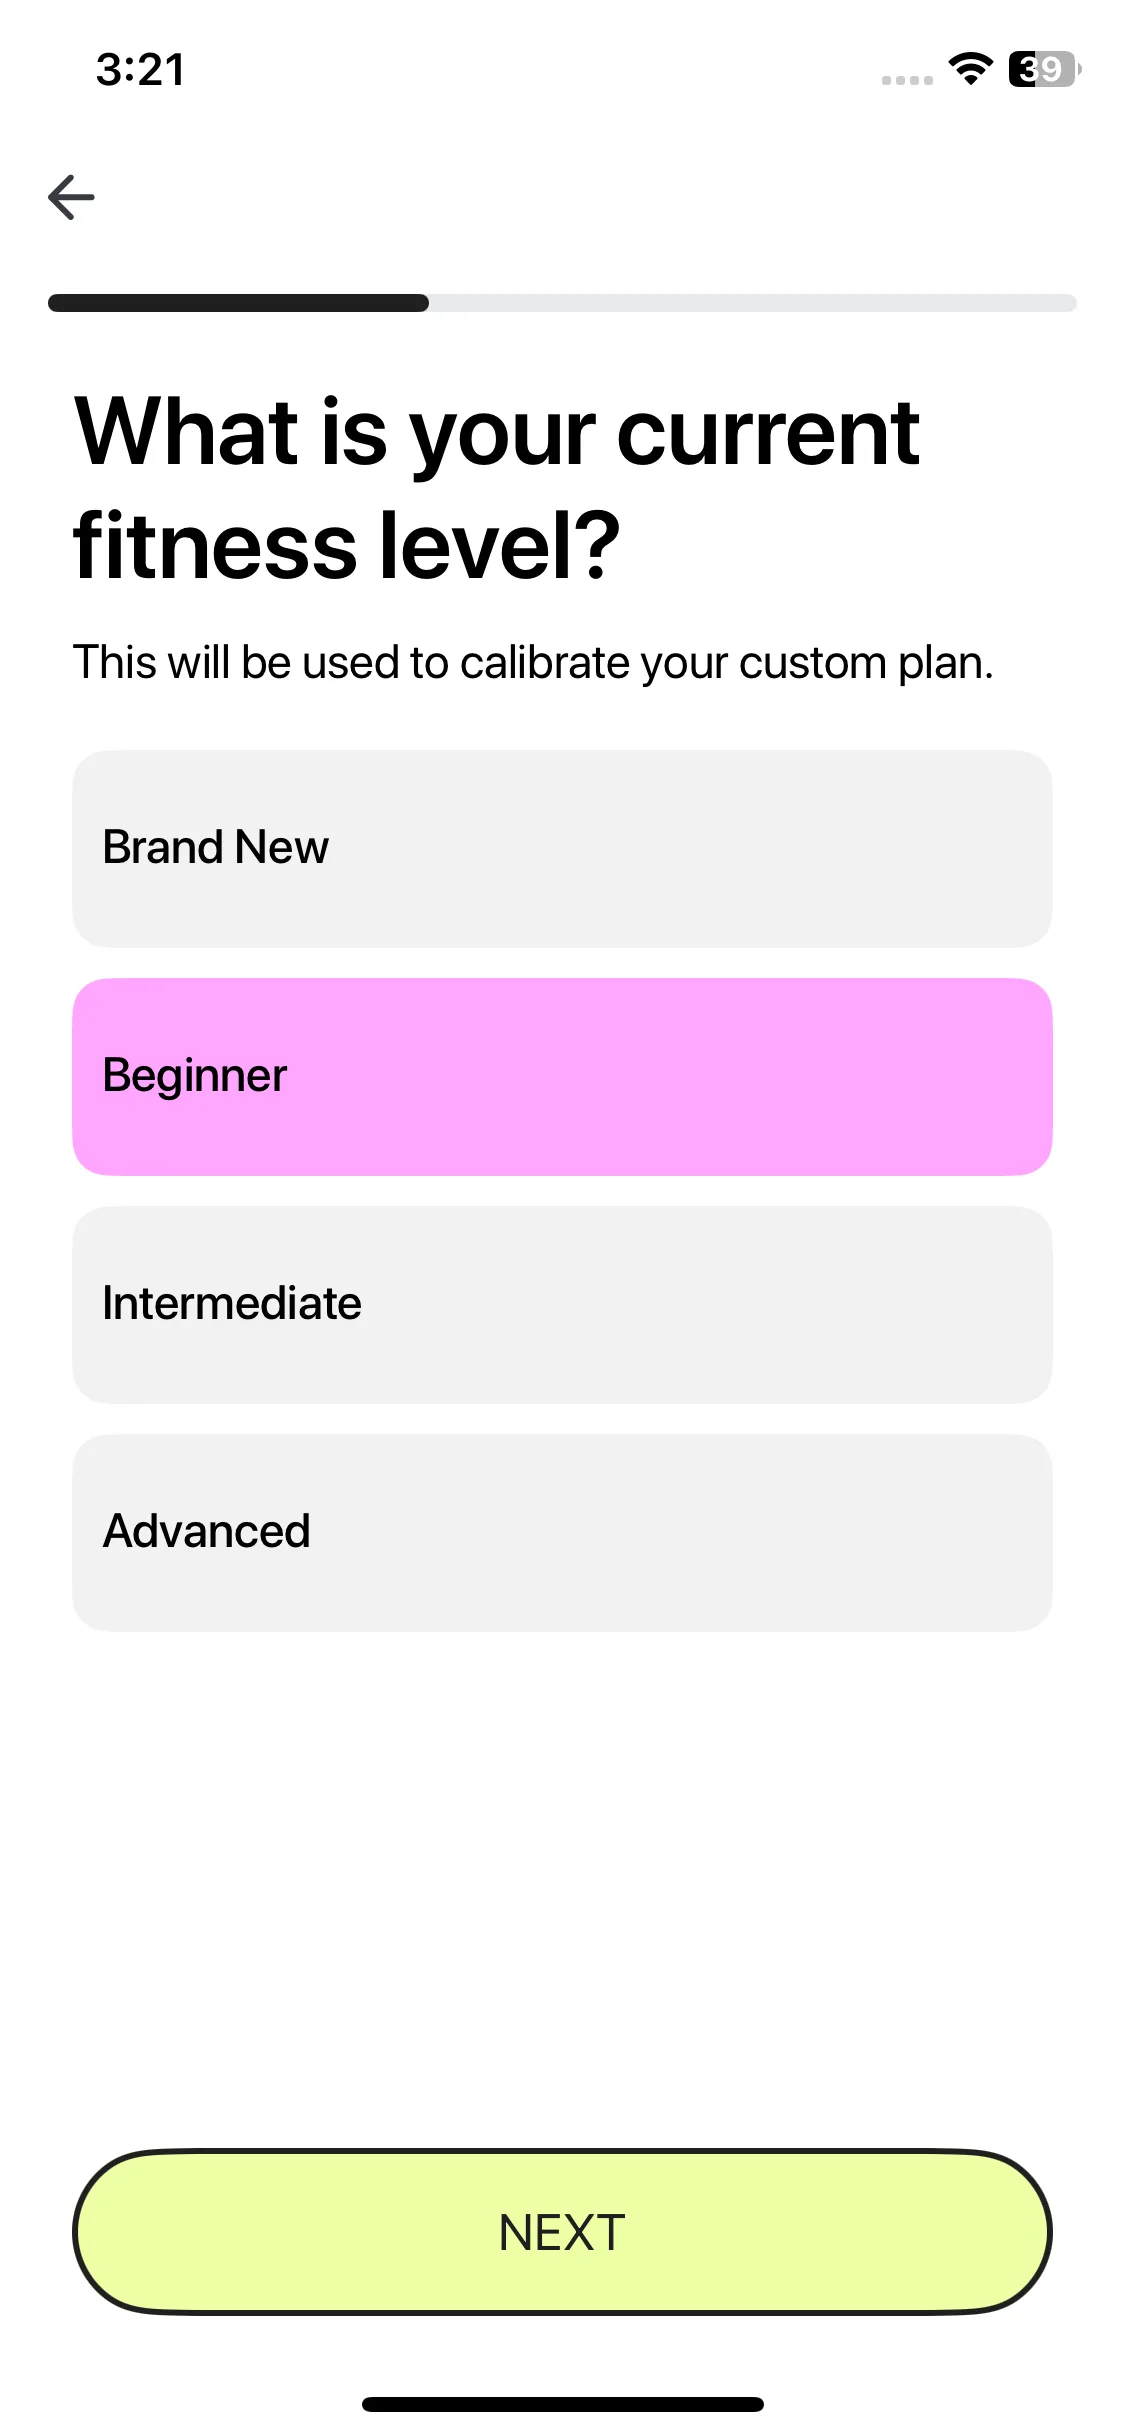Tap the home indicator bar
The width and height of the screenshot is (1125, 2436).
(x=562, y=2404)
